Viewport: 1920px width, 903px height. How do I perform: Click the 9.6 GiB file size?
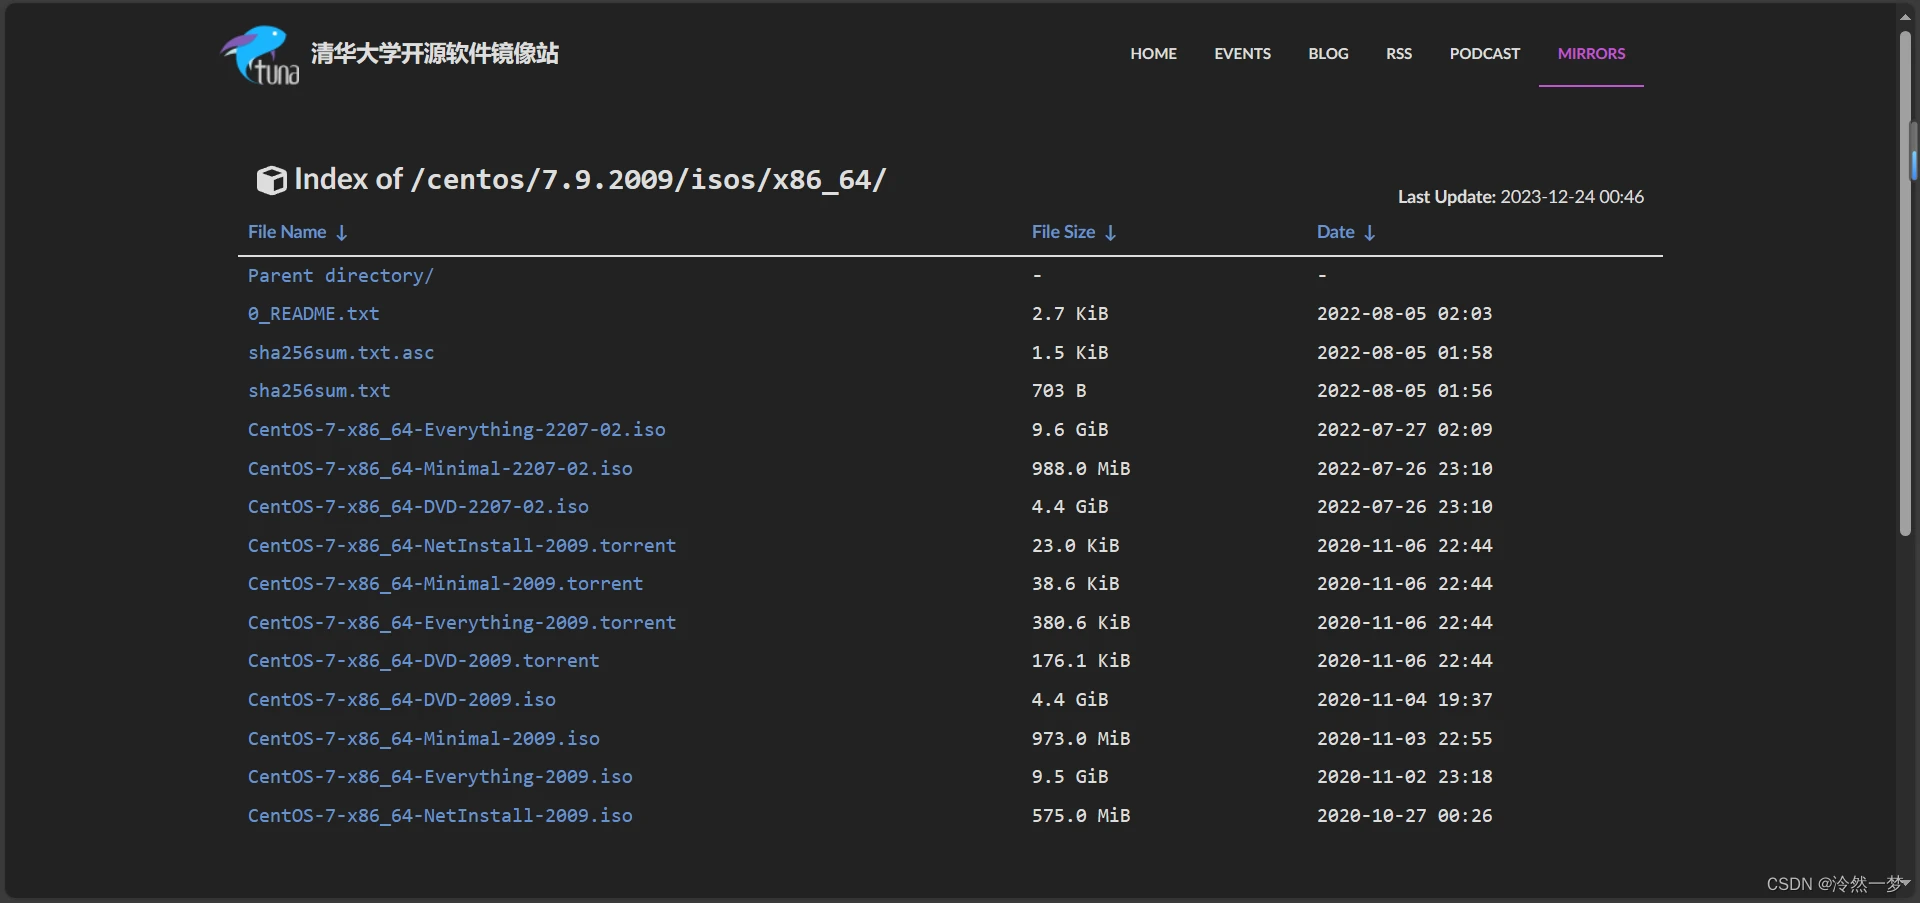[1070, 430]
